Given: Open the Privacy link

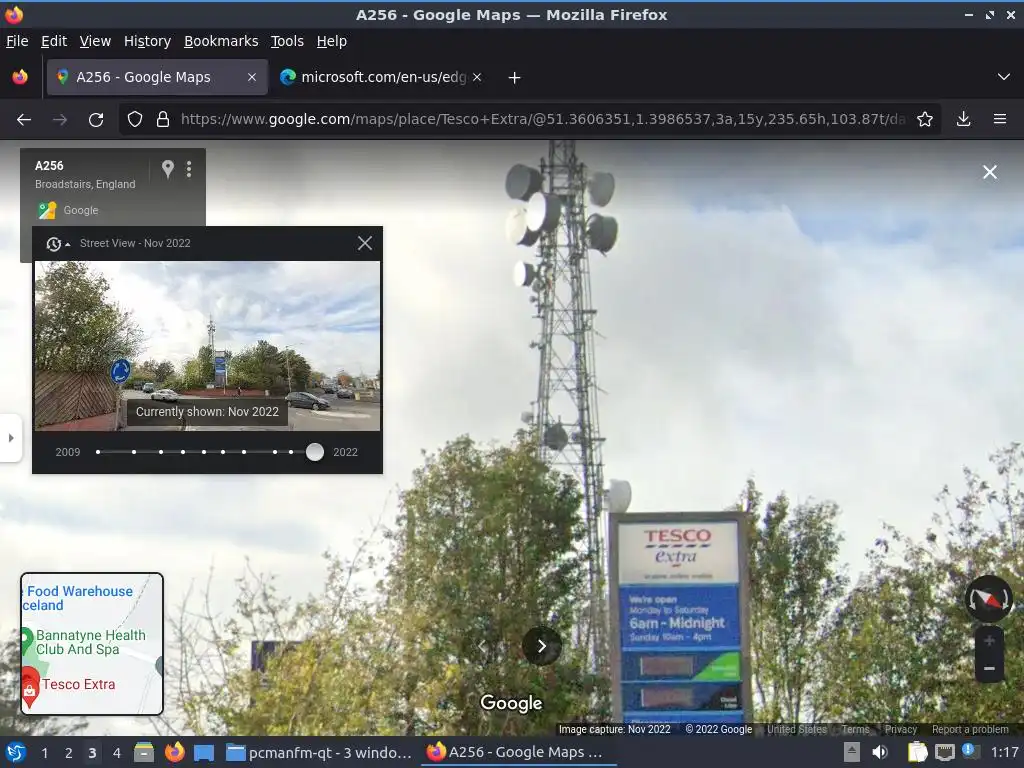Looking at the screenshot, I should pos(901,729).
